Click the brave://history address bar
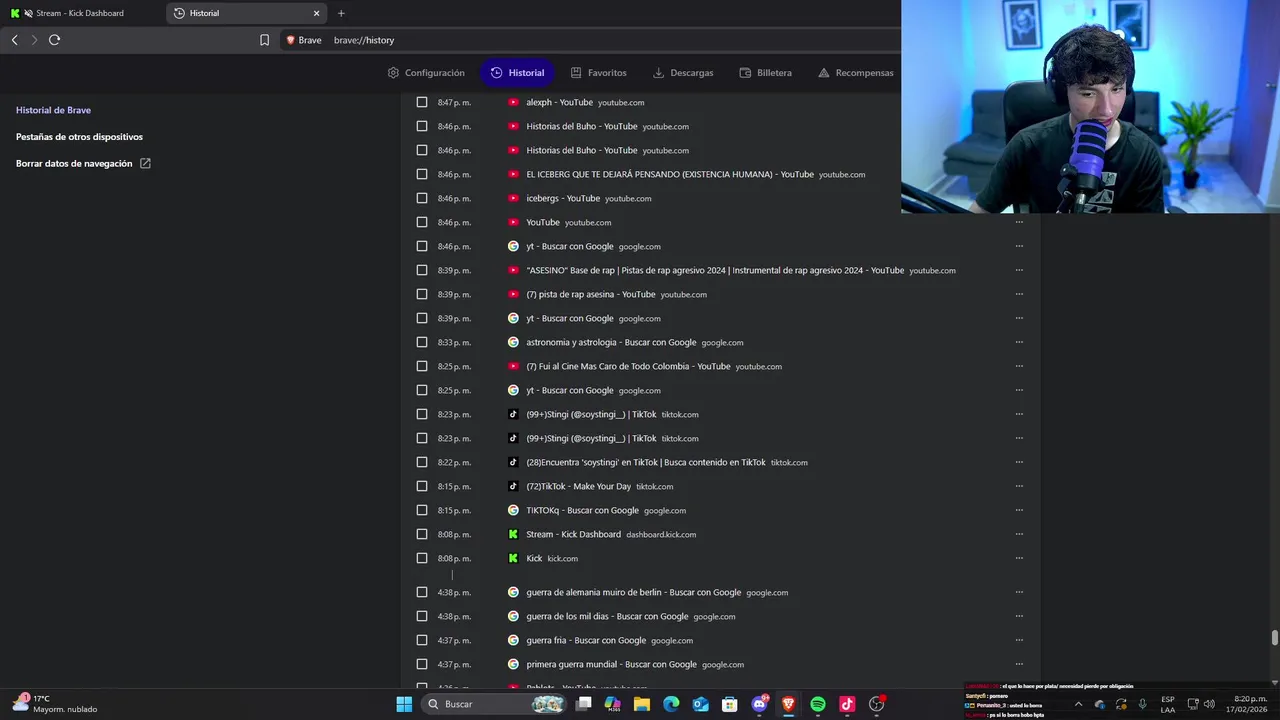1280x720 pixels. (590, 40)
